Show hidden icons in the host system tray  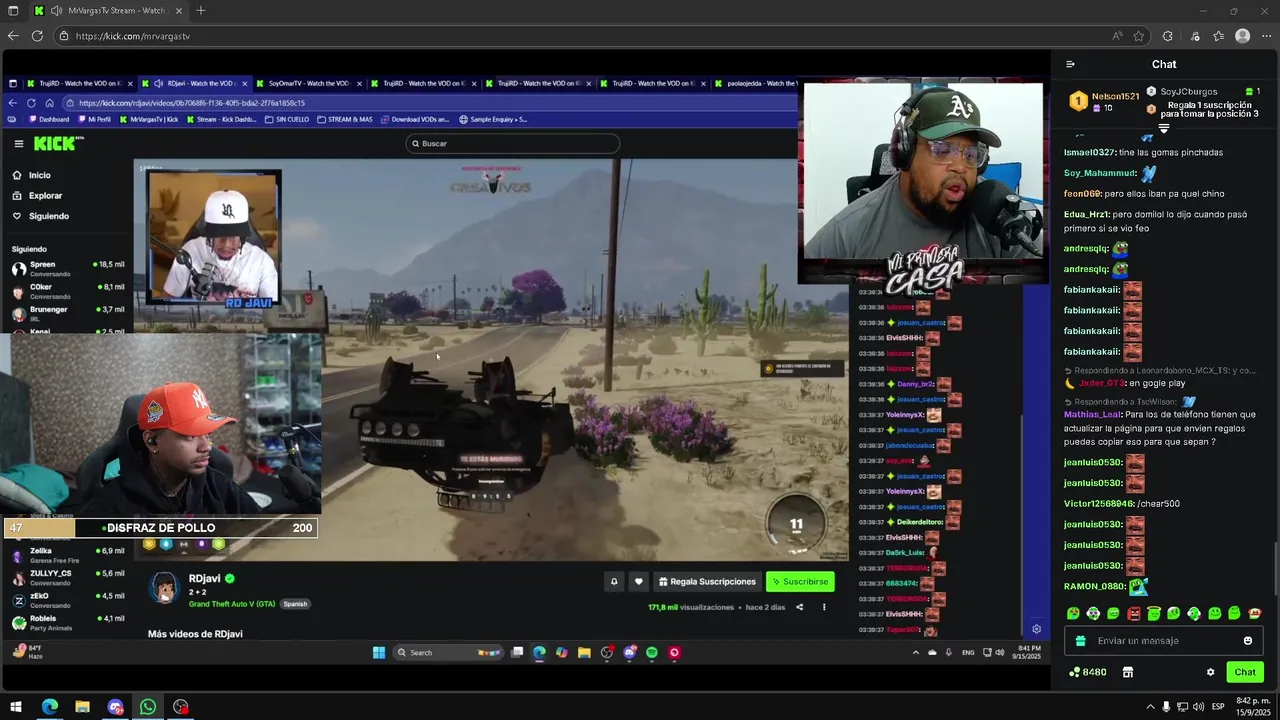click(x=1150, y=707)
